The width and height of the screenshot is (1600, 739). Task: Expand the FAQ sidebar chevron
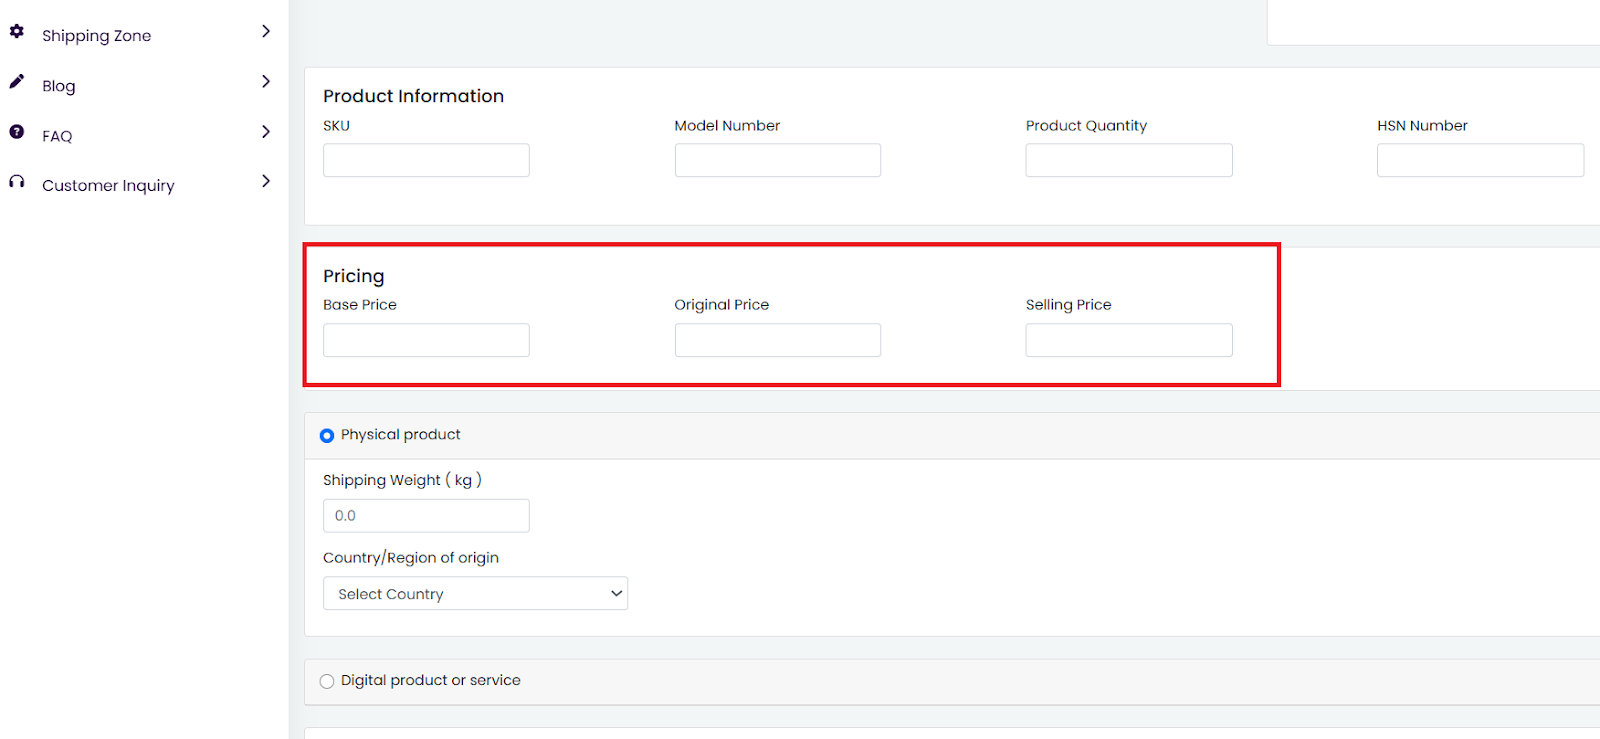[x=265, y=132]
